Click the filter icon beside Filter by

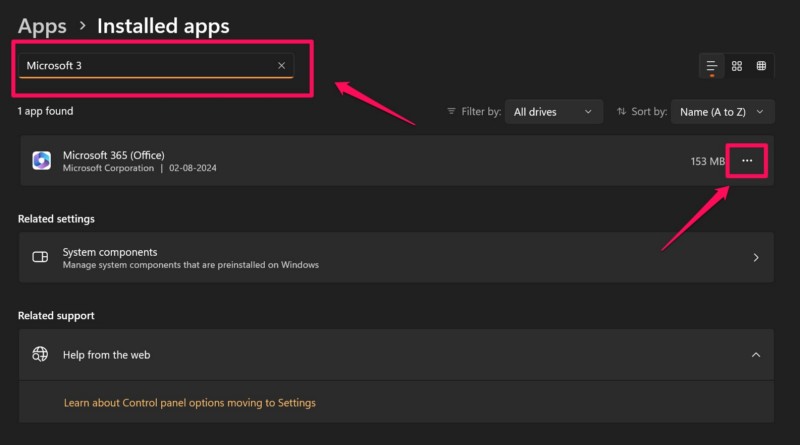click(452, 112)
